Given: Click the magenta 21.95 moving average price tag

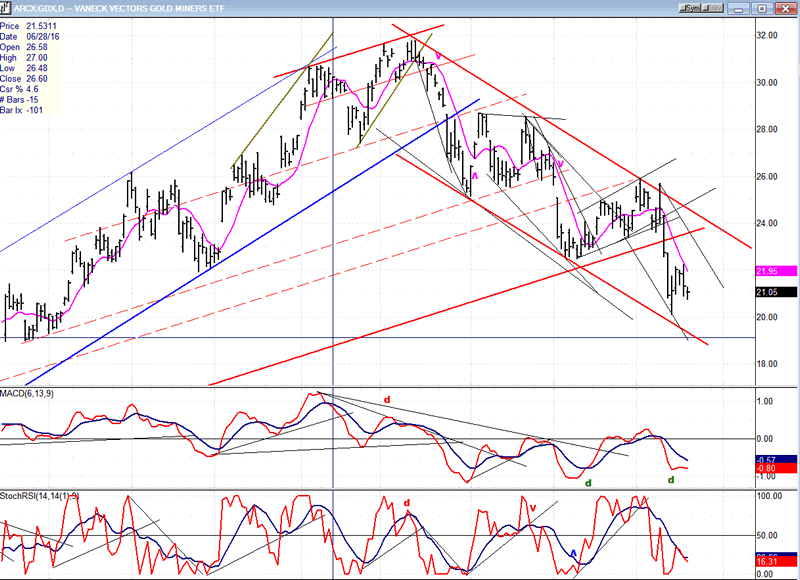Looking at the screenshot, I should coord(776,271).
